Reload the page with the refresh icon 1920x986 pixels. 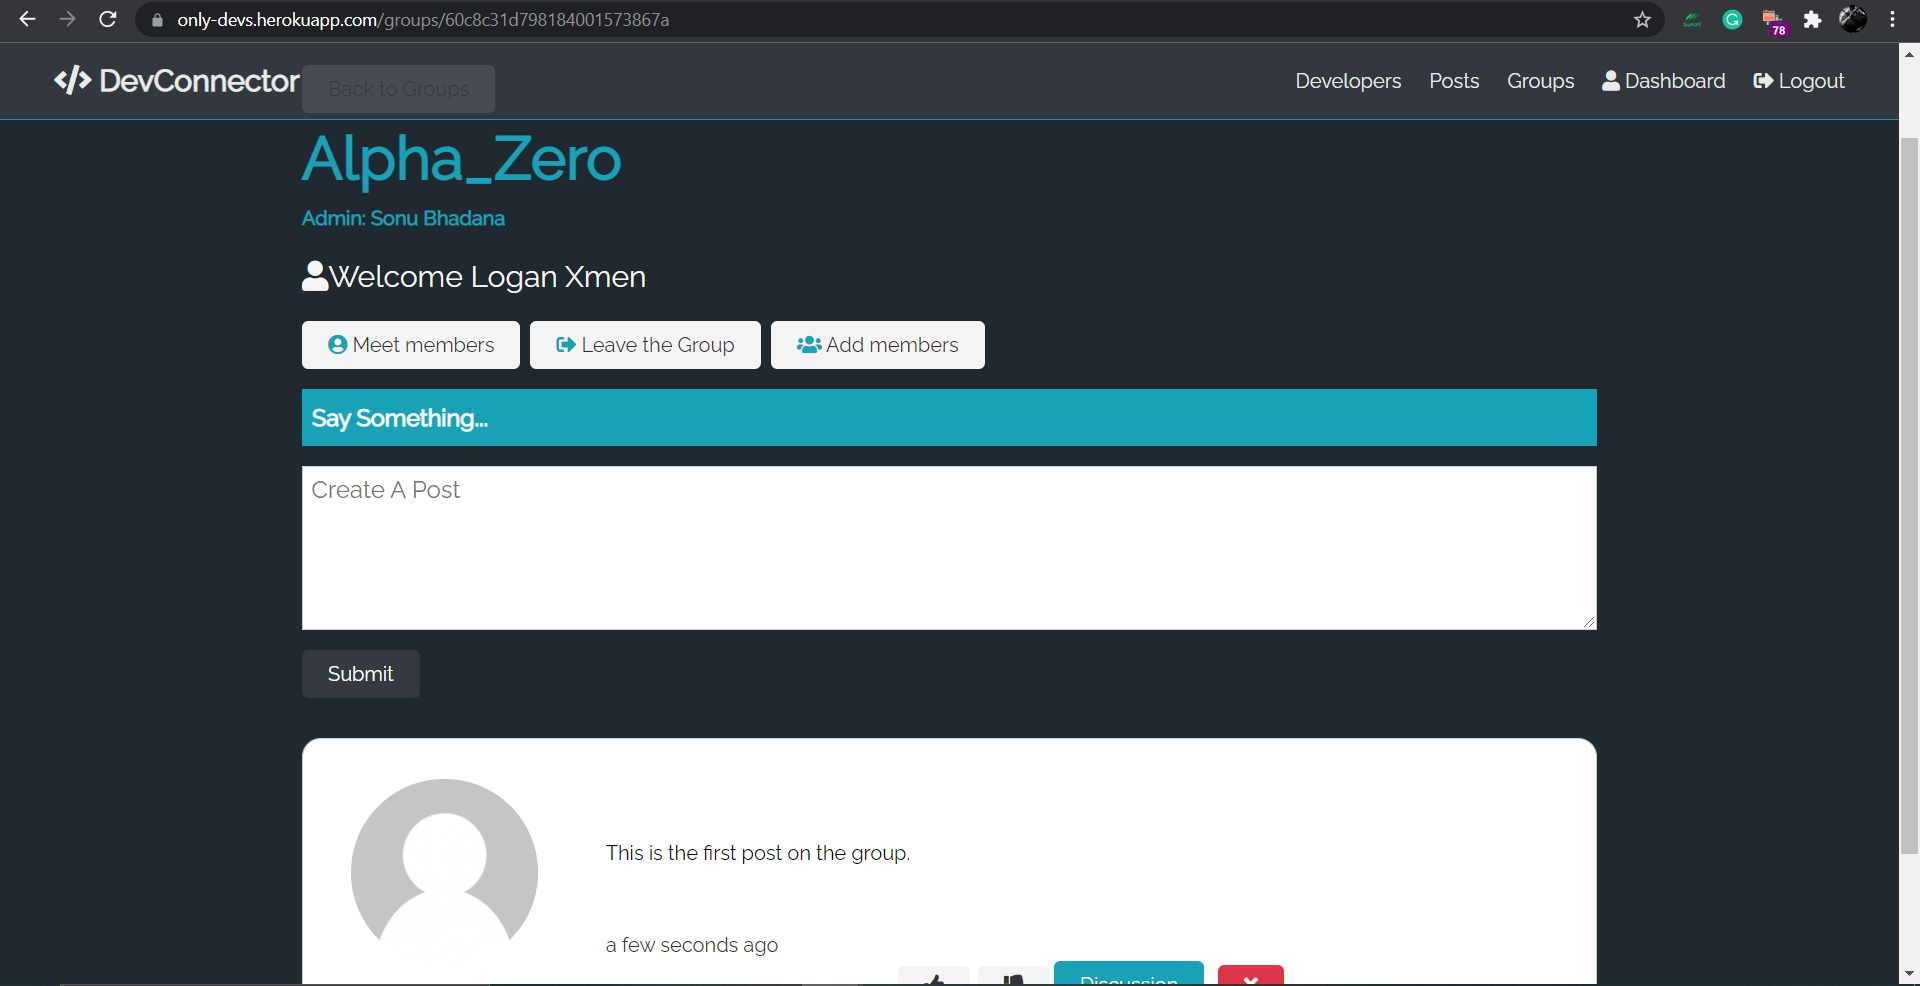click(x=108, y=19)
